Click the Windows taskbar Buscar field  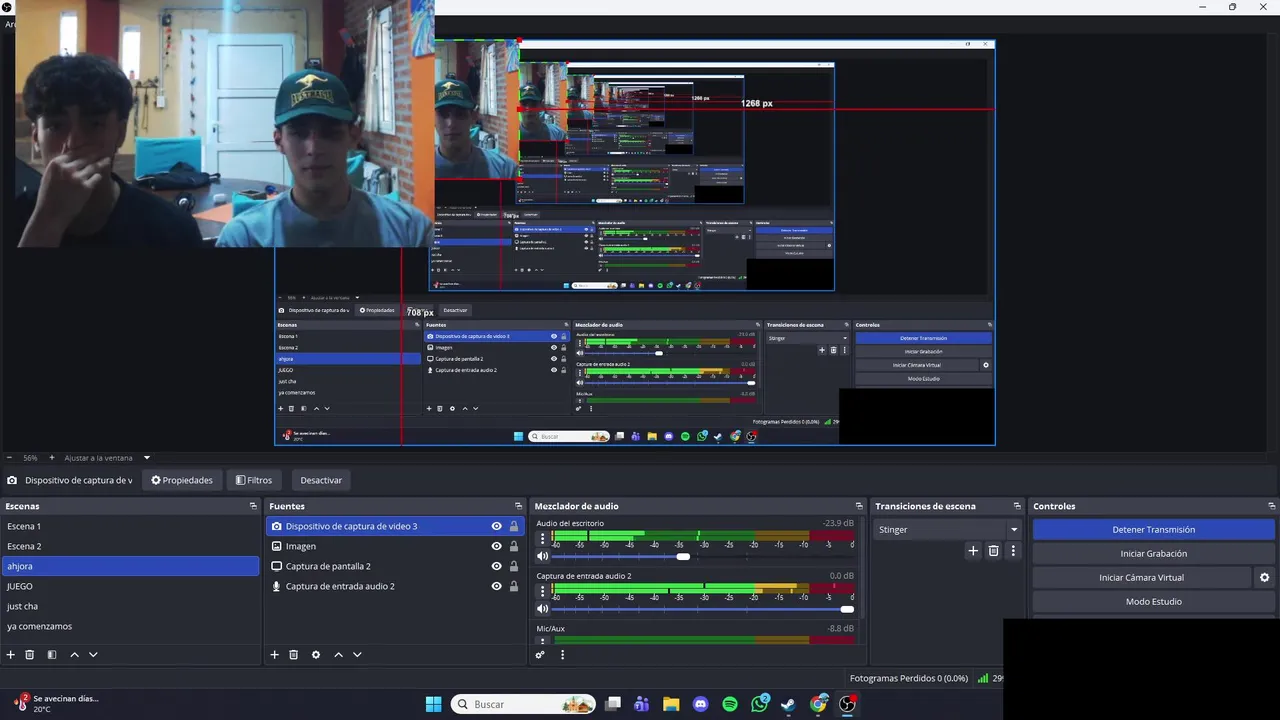(x=523, y=704)
